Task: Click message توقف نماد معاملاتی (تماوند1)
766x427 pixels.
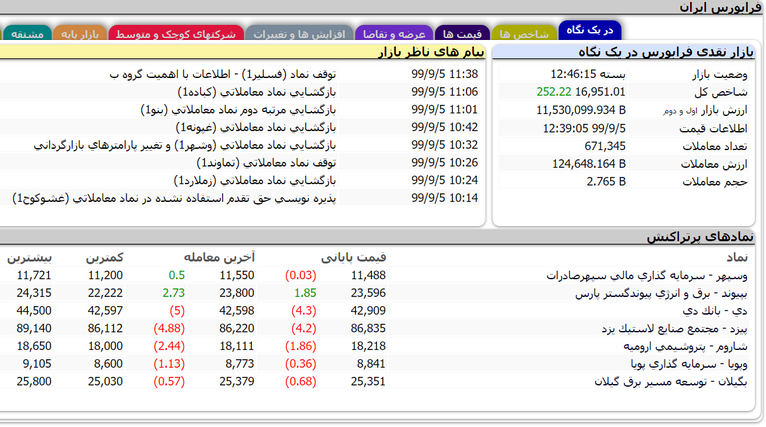Action: (266, 163)
